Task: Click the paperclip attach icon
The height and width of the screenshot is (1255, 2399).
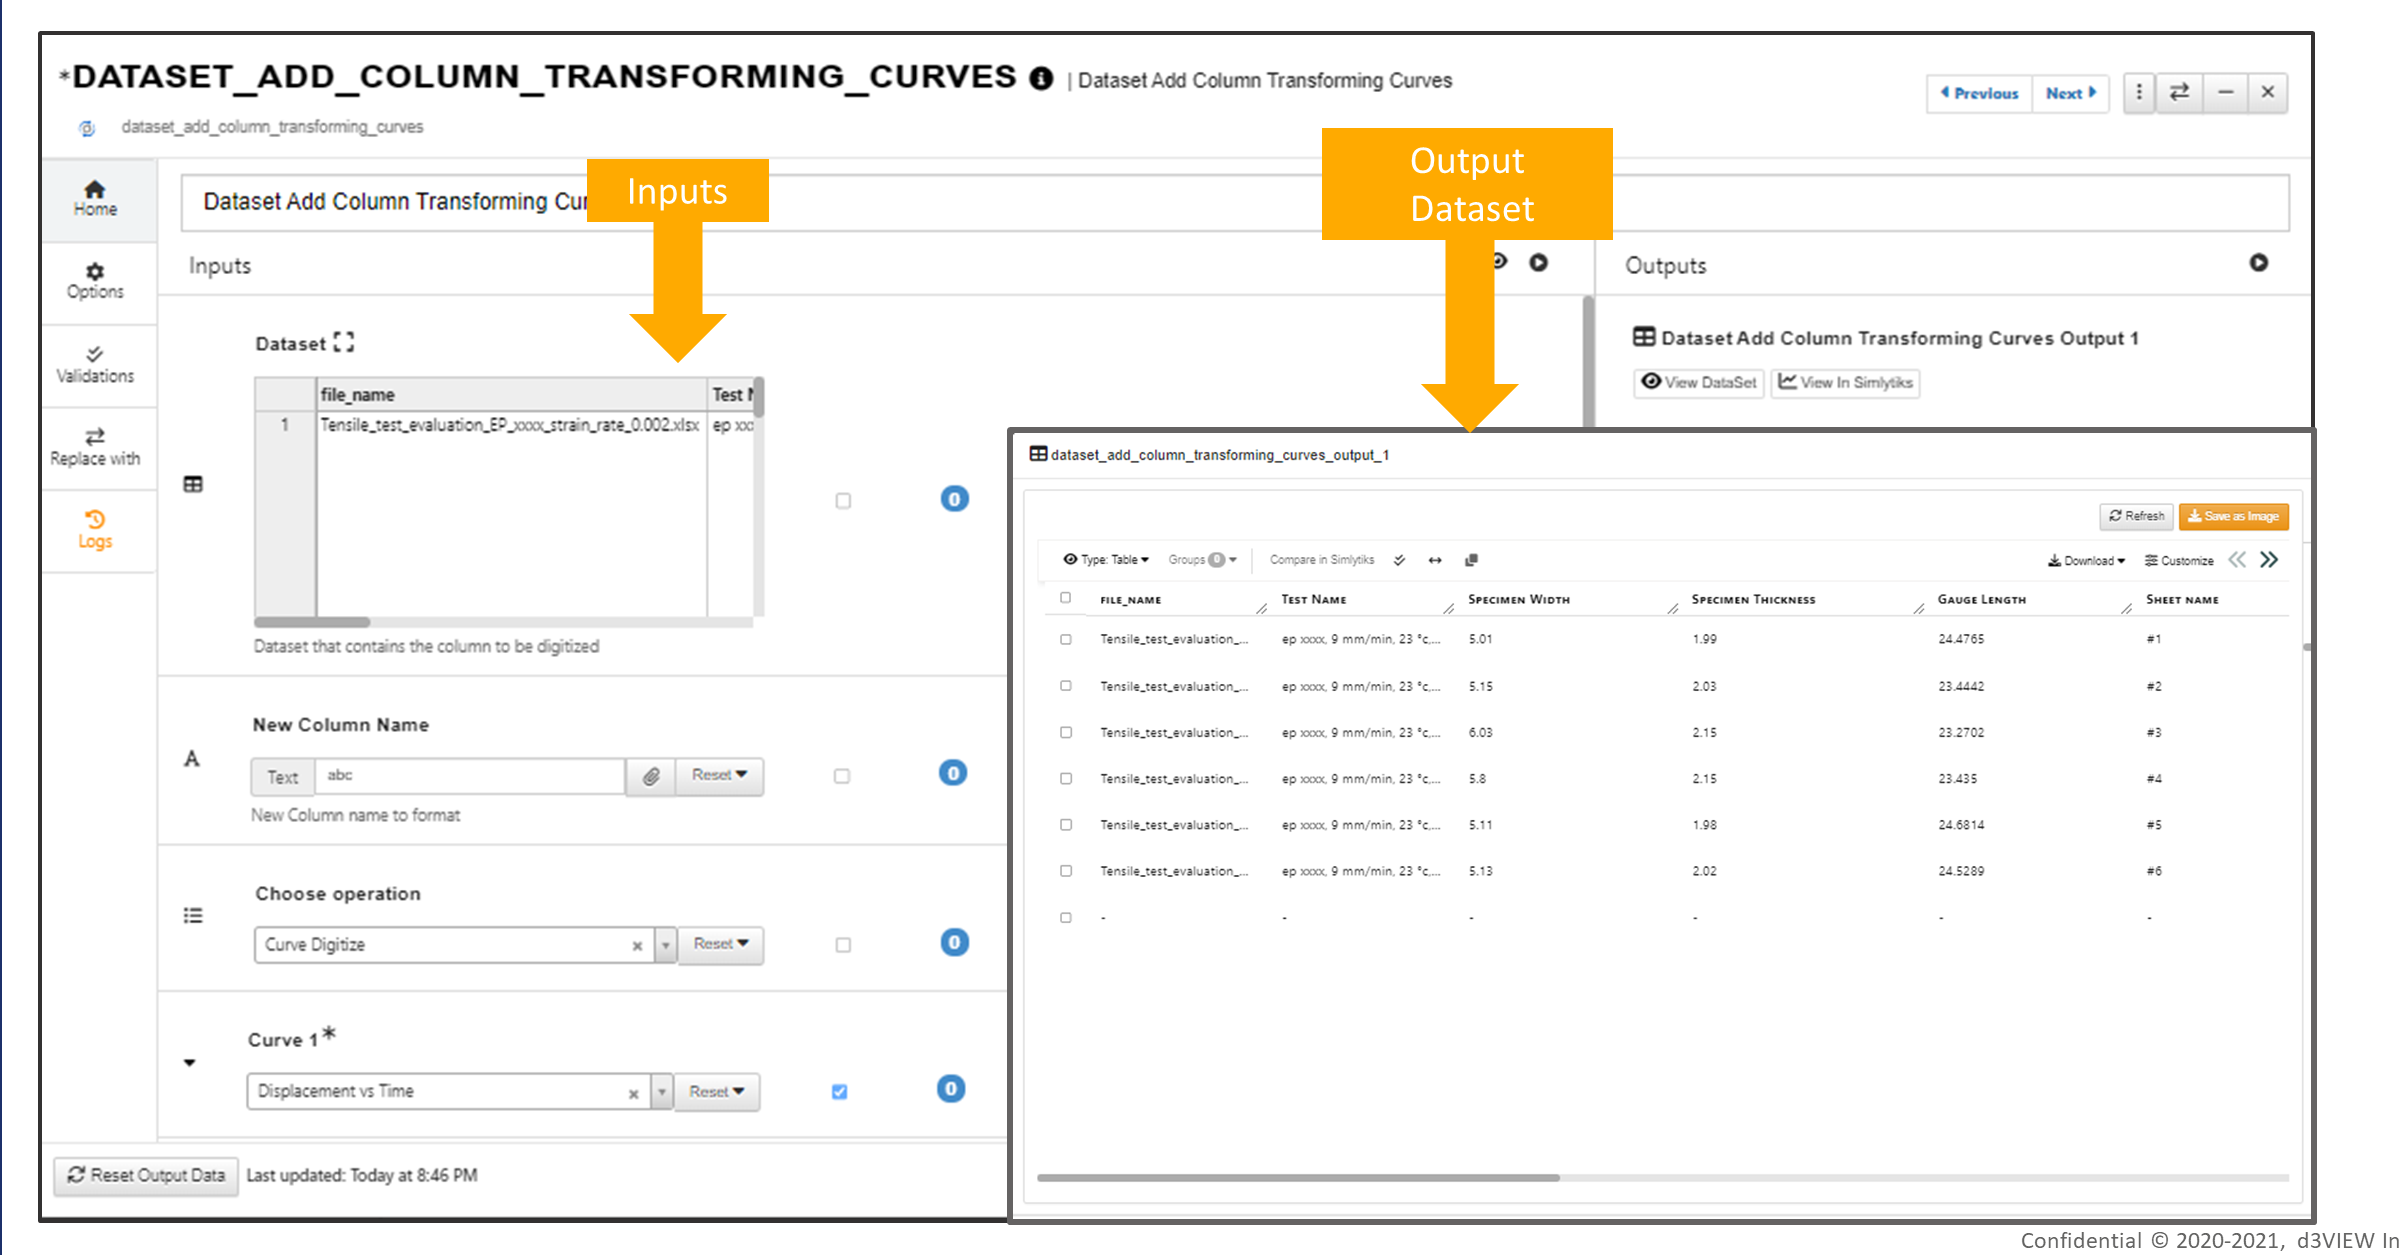Action: [x=651, y=776]
